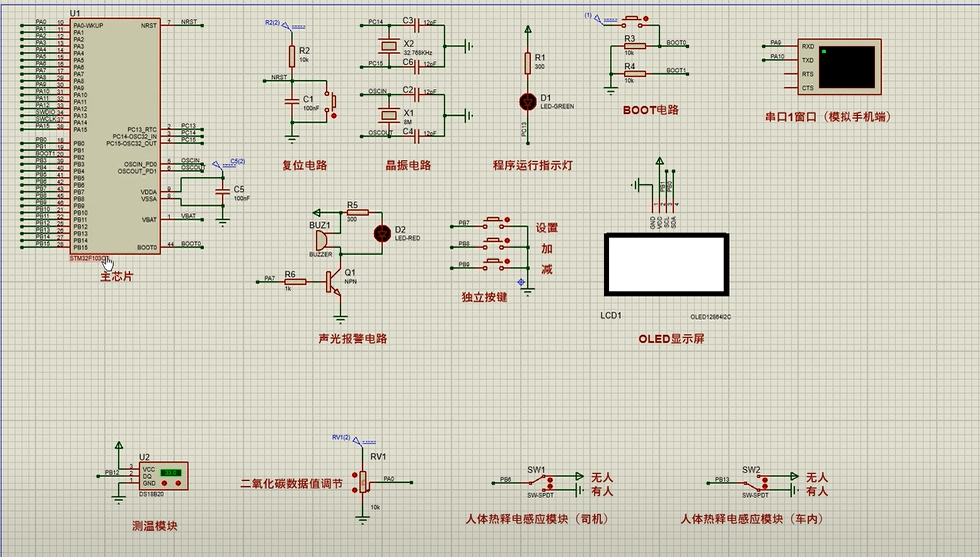Click the 人体热释电感应模块（司机）label
980x557 pixels.
(x=537, y=519)
